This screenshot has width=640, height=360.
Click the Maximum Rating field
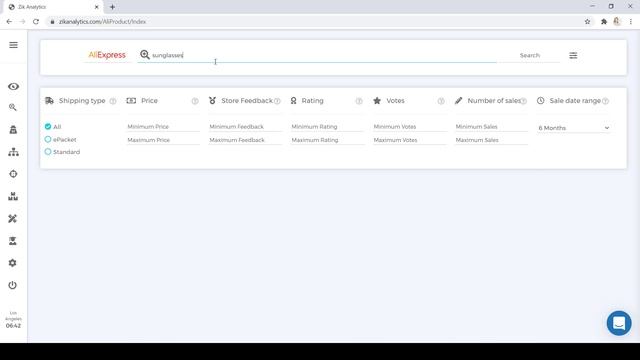click(327, 140)
